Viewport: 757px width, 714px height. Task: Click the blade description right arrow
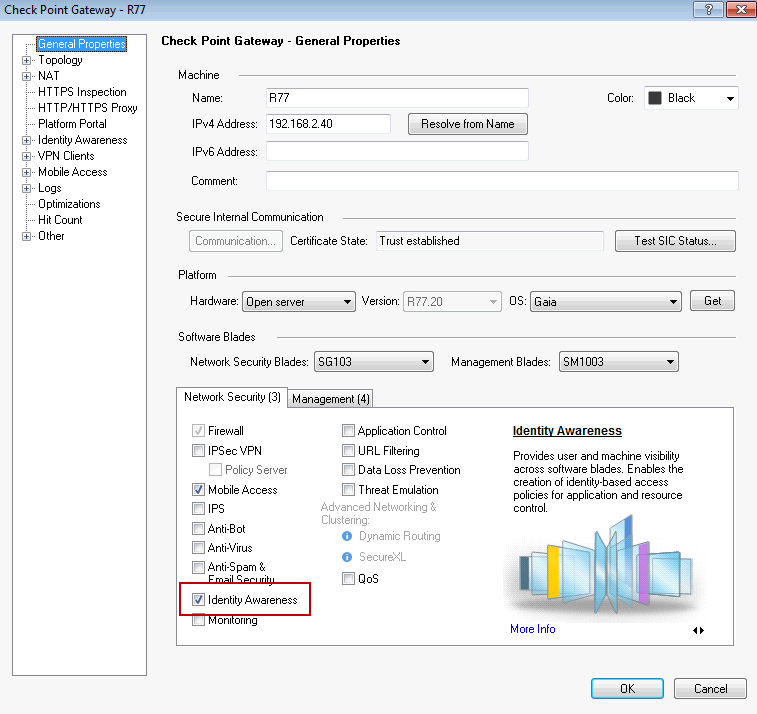point(702,630)
